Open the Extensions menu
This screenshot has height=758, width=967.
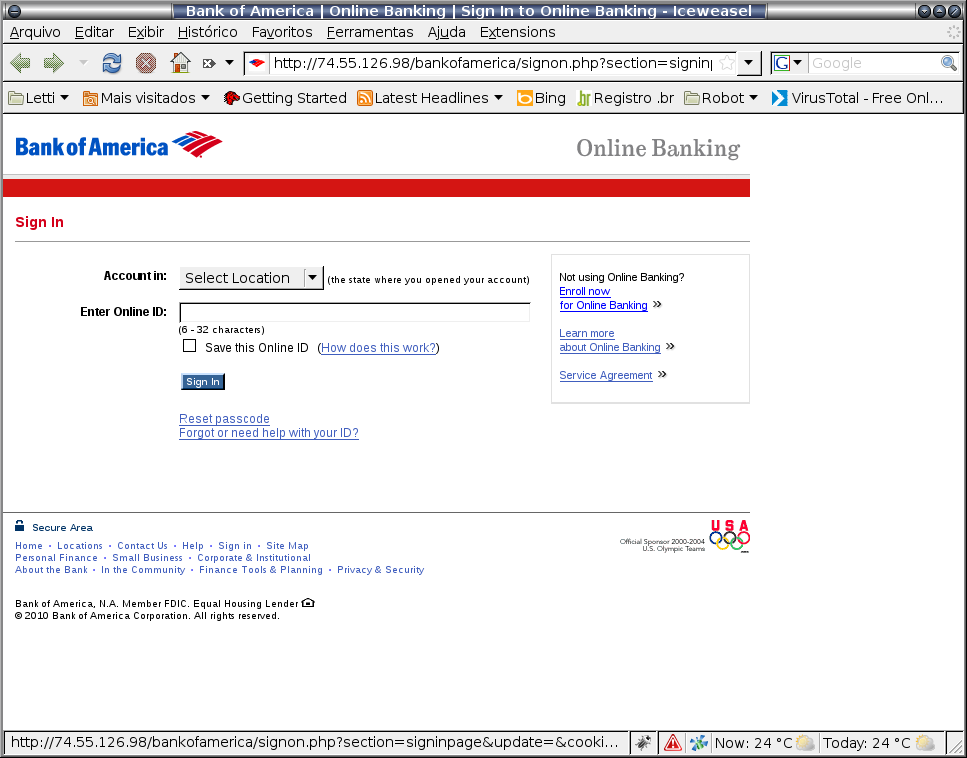coord(517,32)
